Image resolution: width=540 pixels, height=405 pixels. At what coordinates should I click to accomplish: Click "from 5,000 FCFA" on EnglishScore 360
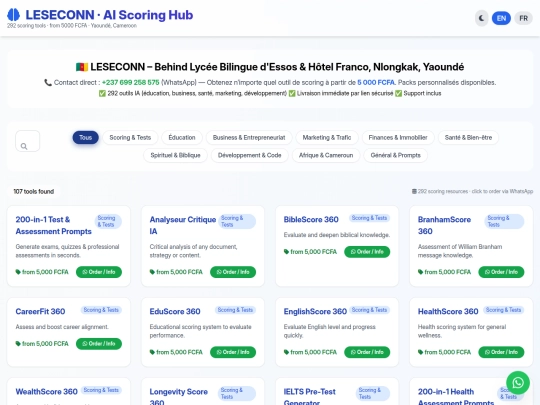pos(313,352)
